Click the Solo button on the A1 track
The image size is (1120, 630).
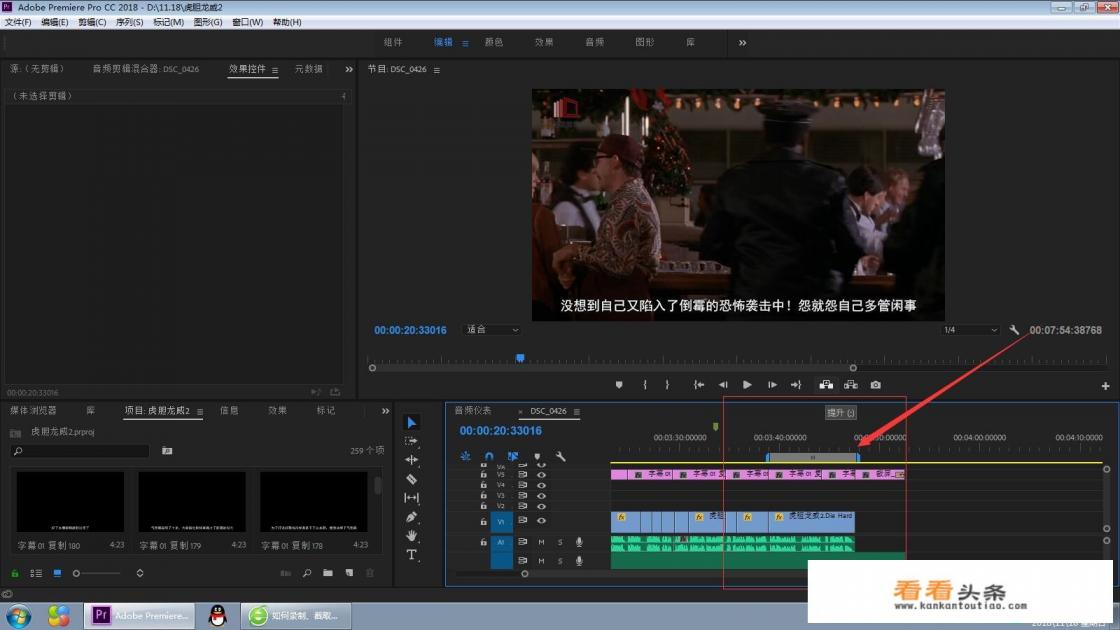click(560, 541)
